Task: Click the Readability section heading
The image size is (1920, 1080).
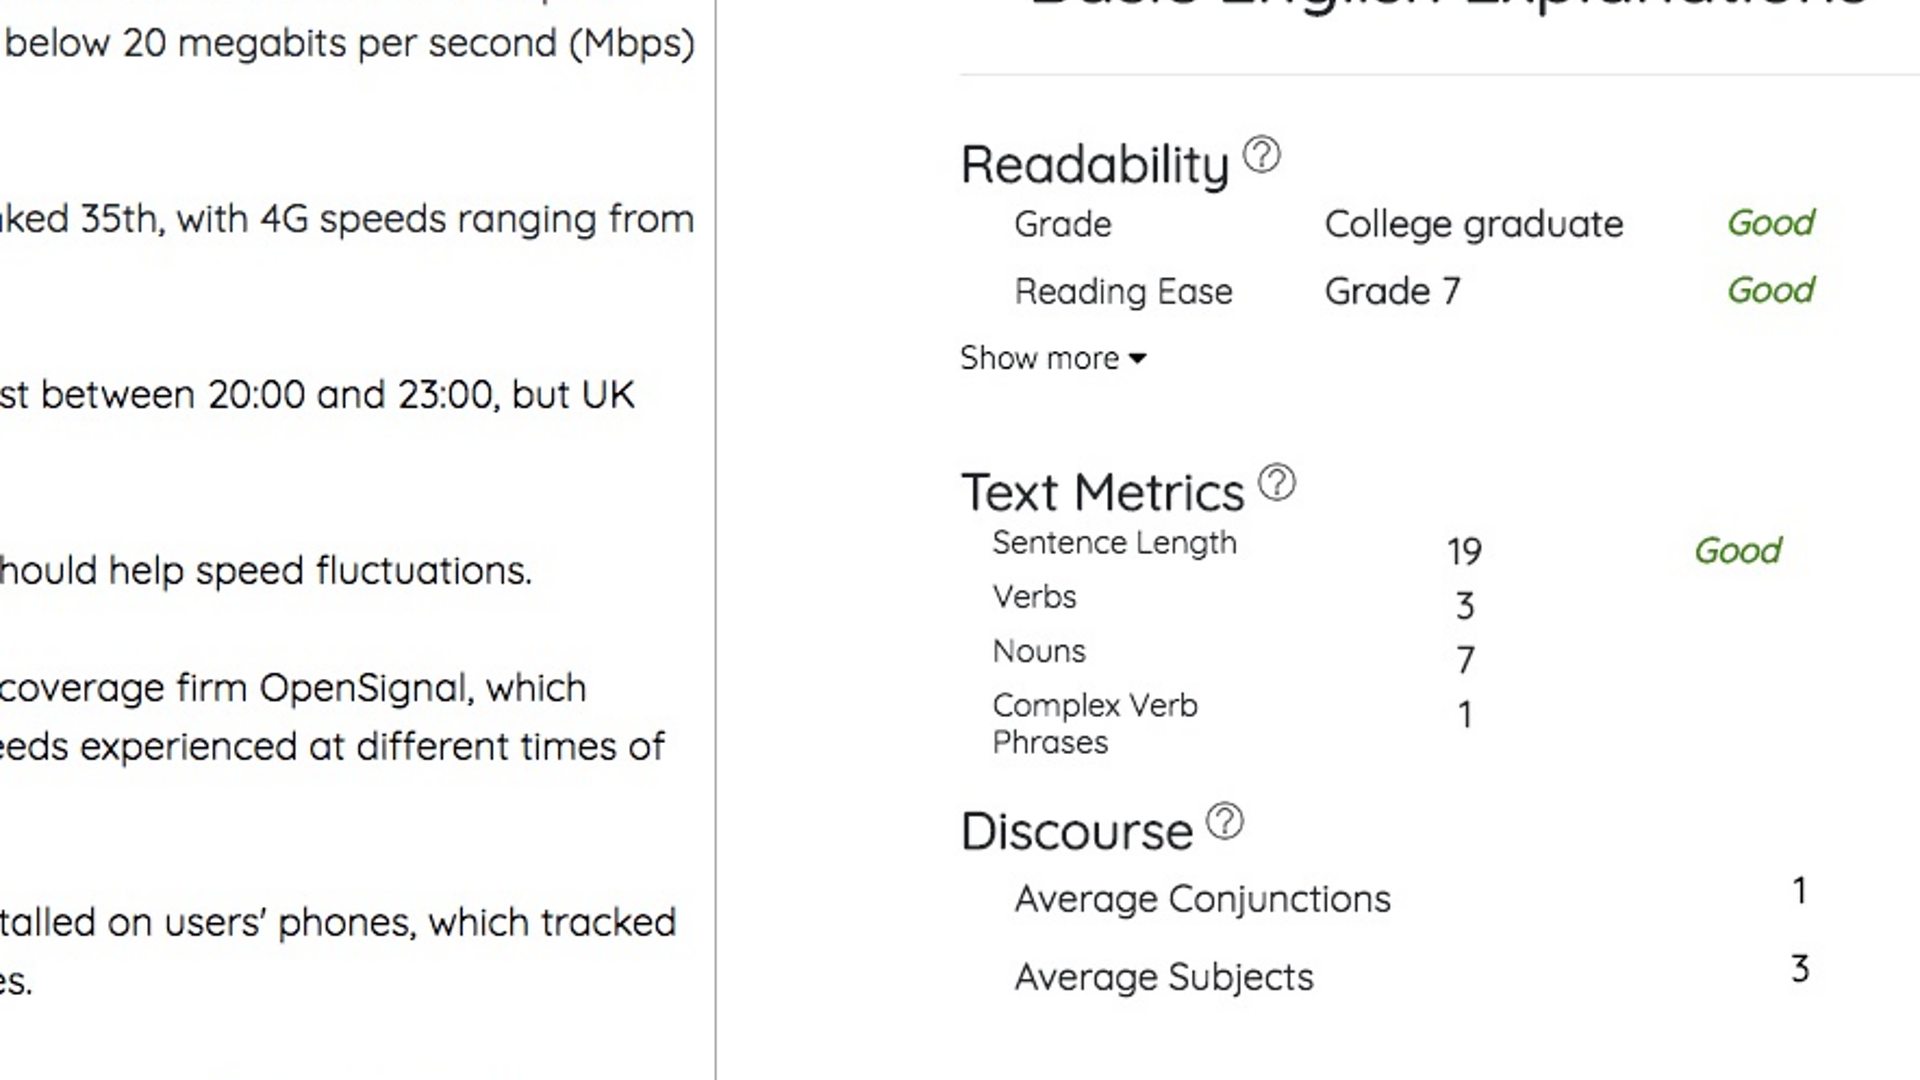Action: point(1094,165)
